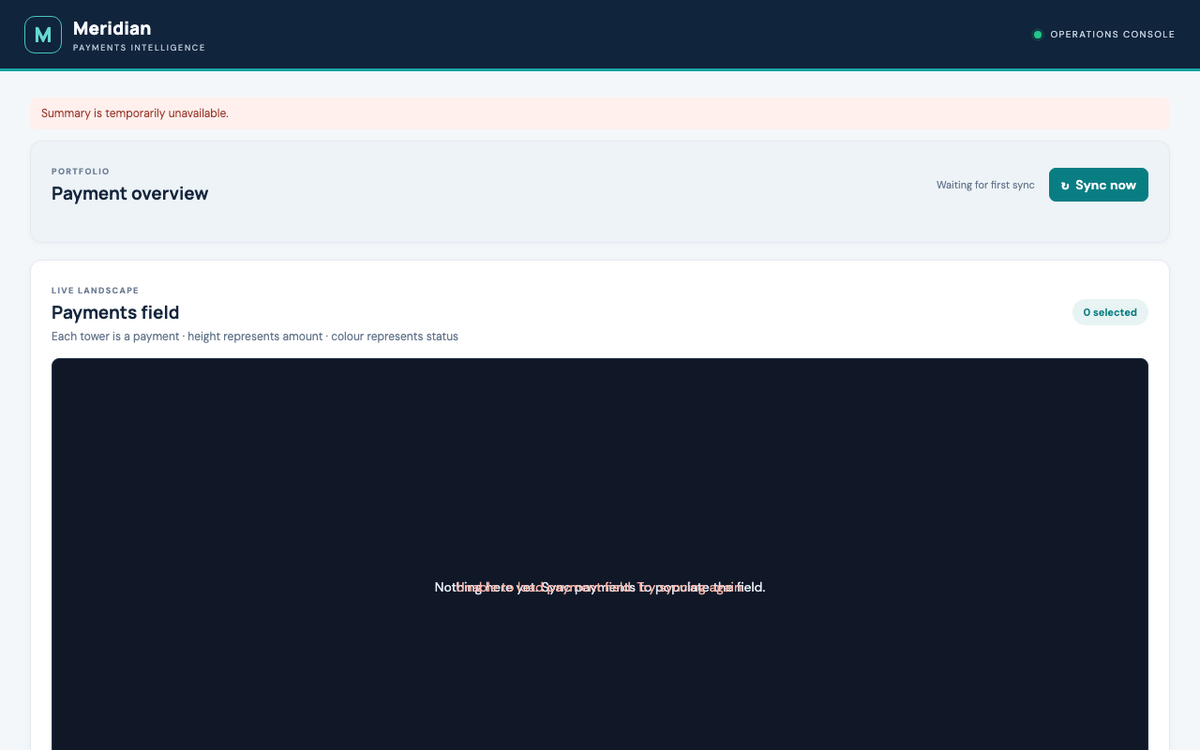
Task: Click the 'Meridian' brand name
Action: 112,28
